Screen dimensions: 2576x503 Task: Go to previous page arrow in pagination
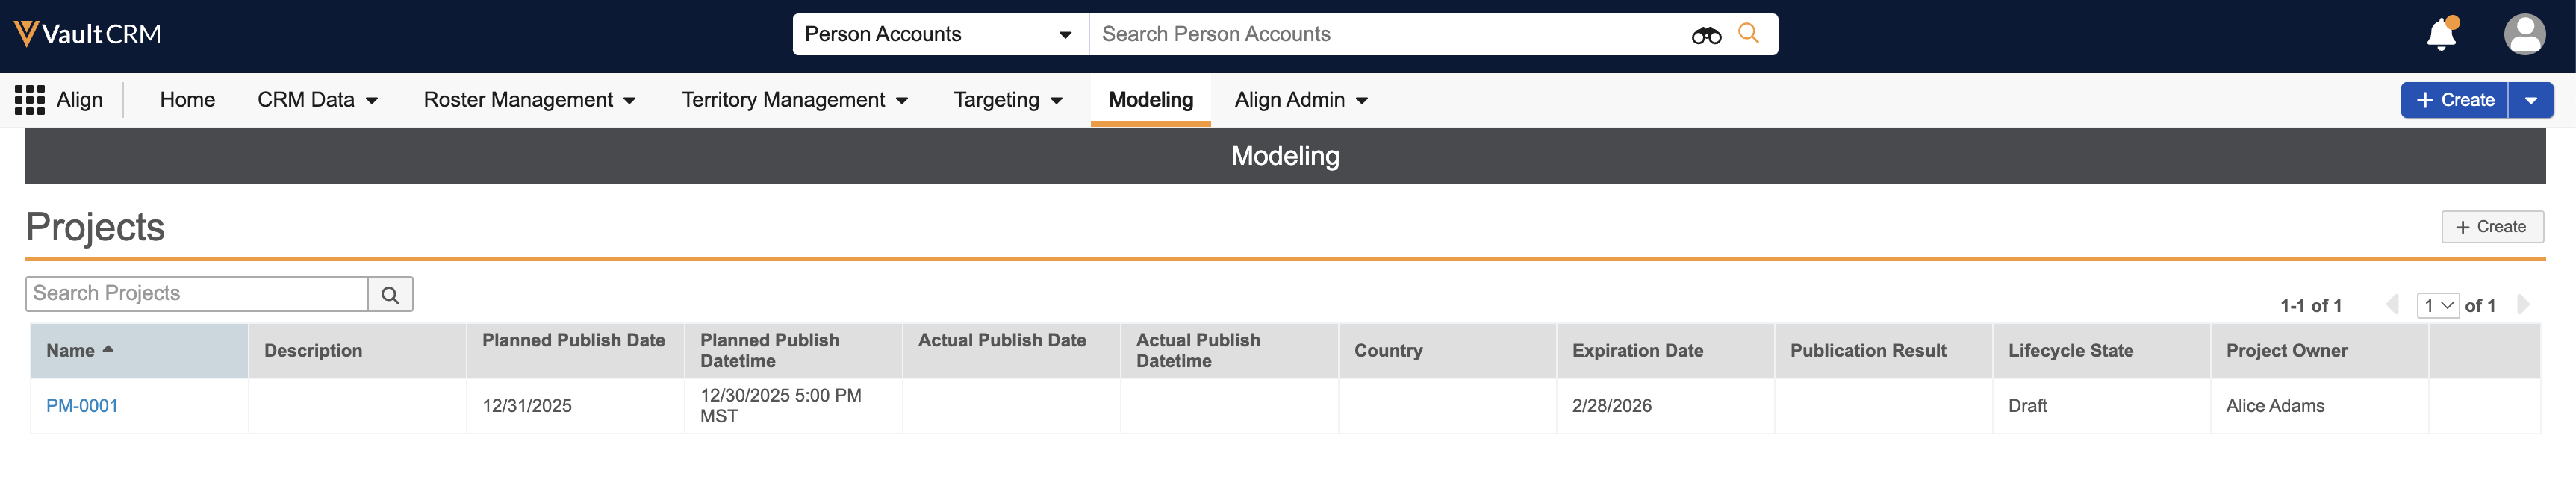click(2393, 305)
